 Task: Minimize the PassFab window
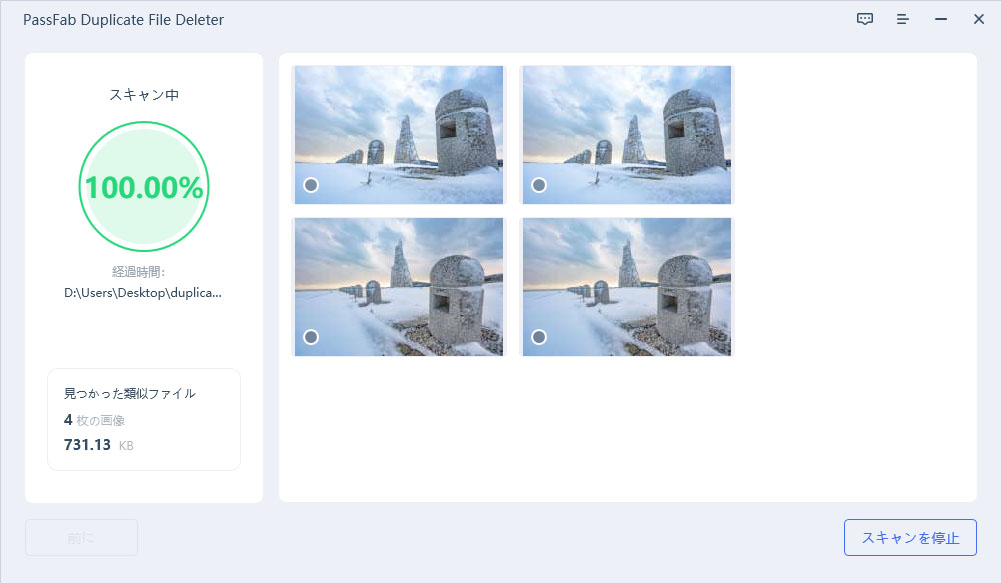pos(940,19)
